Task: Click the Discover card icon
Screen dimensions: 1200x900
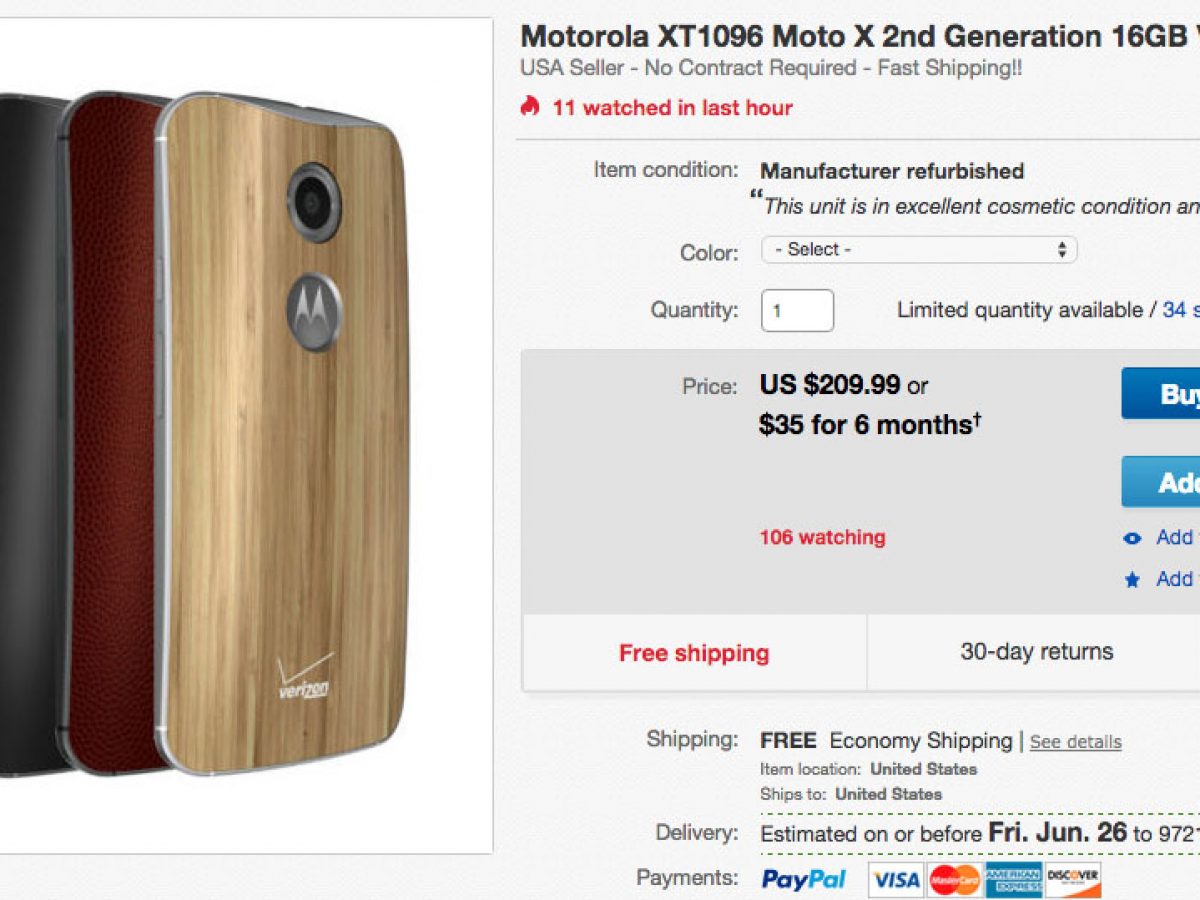Action: point(1073,879)
